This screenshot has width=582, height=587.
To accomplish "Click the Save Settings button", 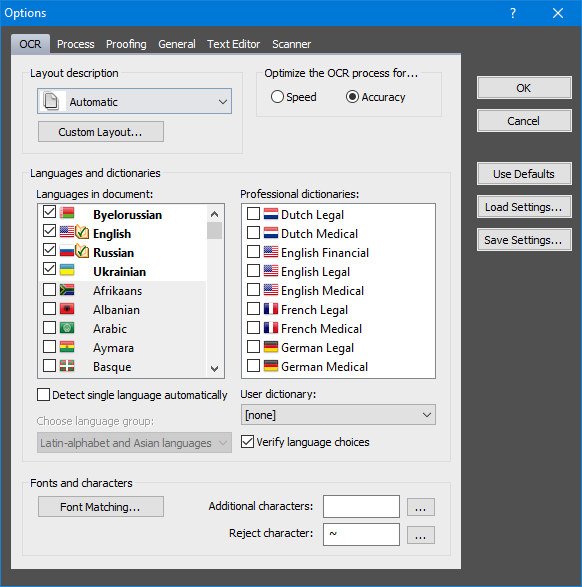I will [x=524, y=240].
